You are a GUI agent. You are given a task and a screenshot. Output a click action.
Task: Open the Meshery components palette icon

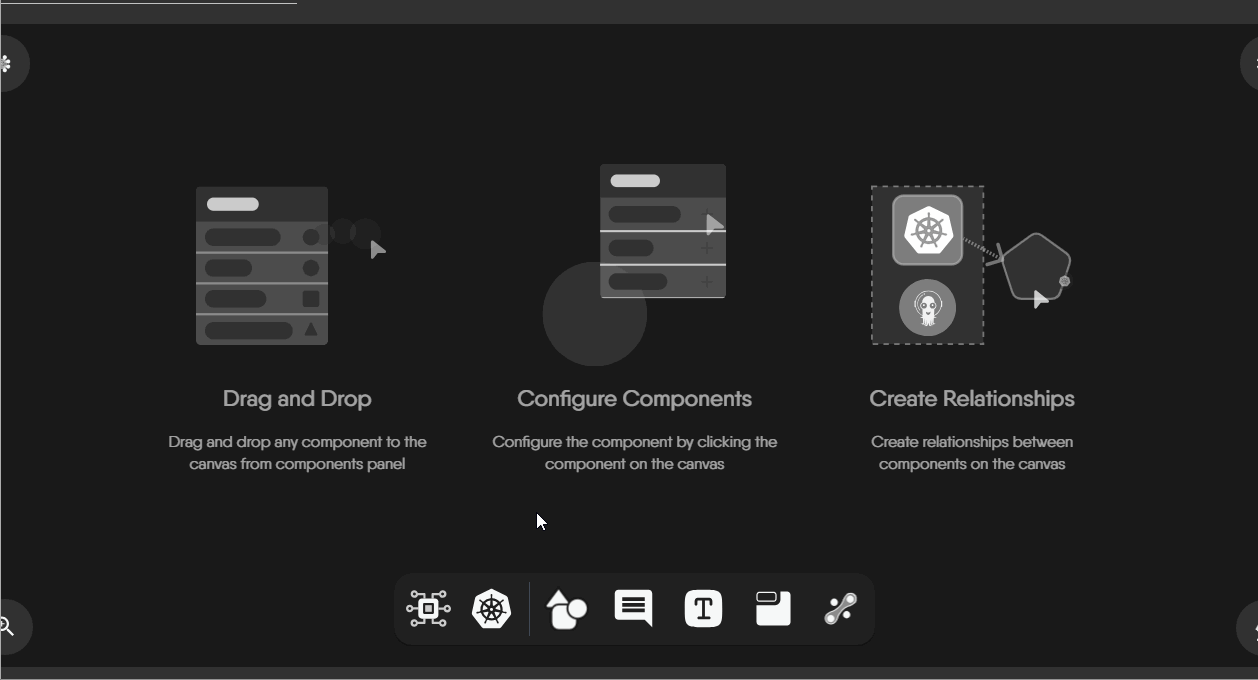tap(427, 608)
